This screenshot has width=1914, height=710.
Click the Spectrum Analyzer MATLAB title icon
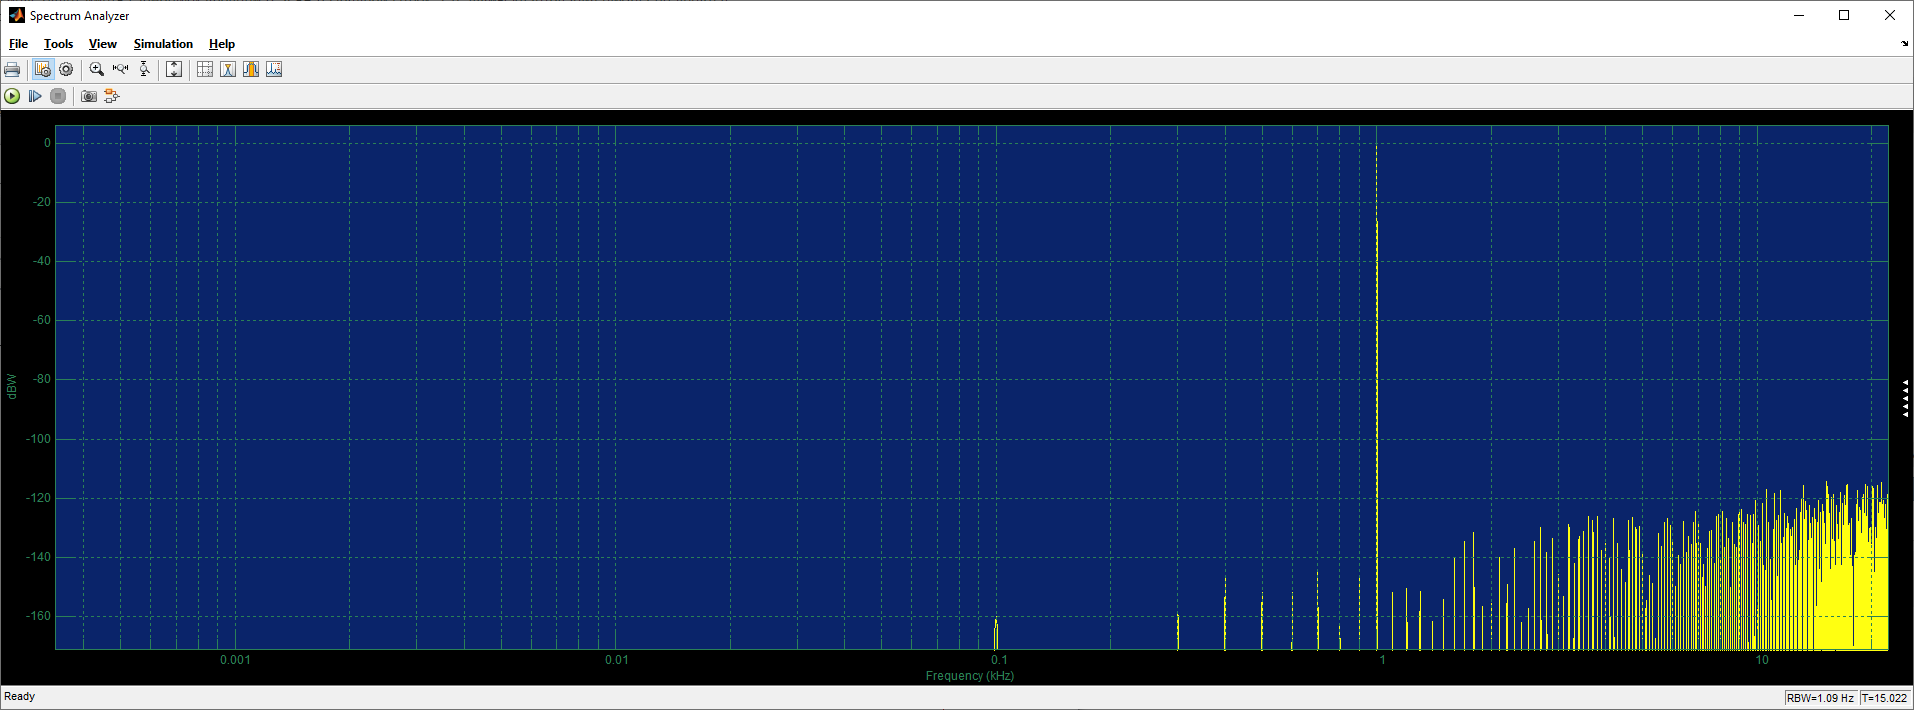(16, 15)
